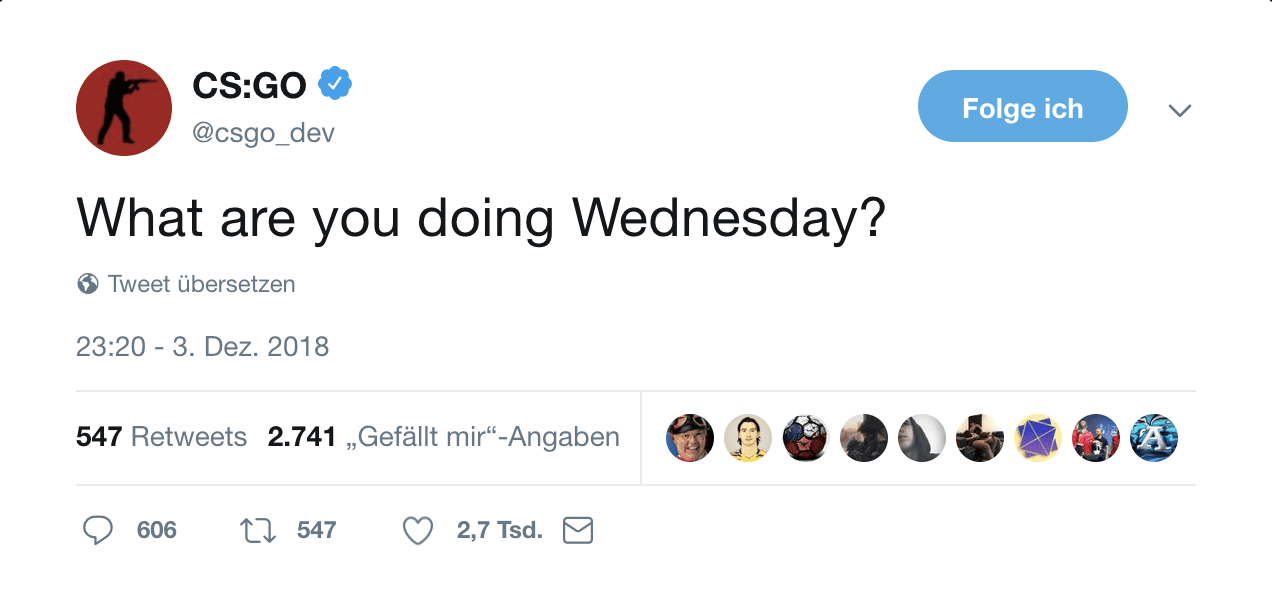Viewport: 1272px width, 604px height.
Task: Show the 2.741 Gefällt mir list
Action: coord(443,437)
